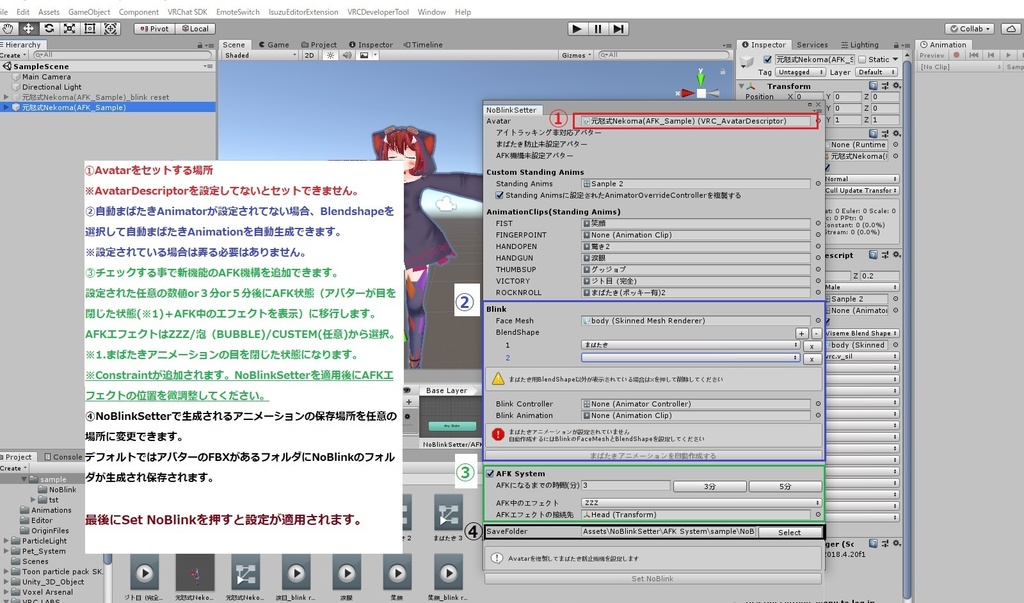Open the VRCDeveloperTool menu
The width and height of the screenshot is (1024, 603).
[378, 12]
